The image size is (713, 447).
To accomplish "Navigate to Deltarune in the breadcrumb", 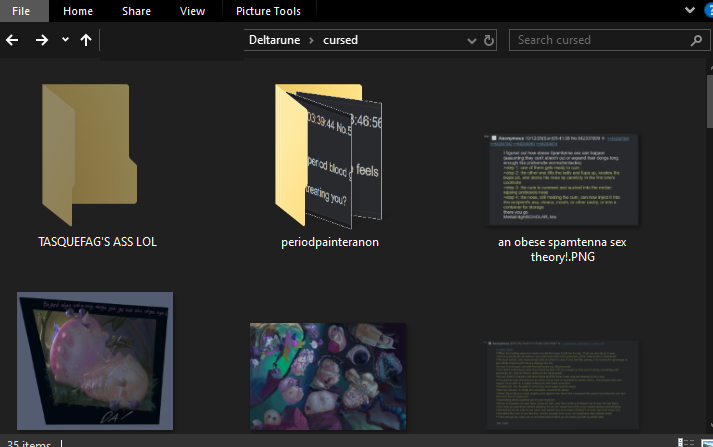I will (276, 40).
